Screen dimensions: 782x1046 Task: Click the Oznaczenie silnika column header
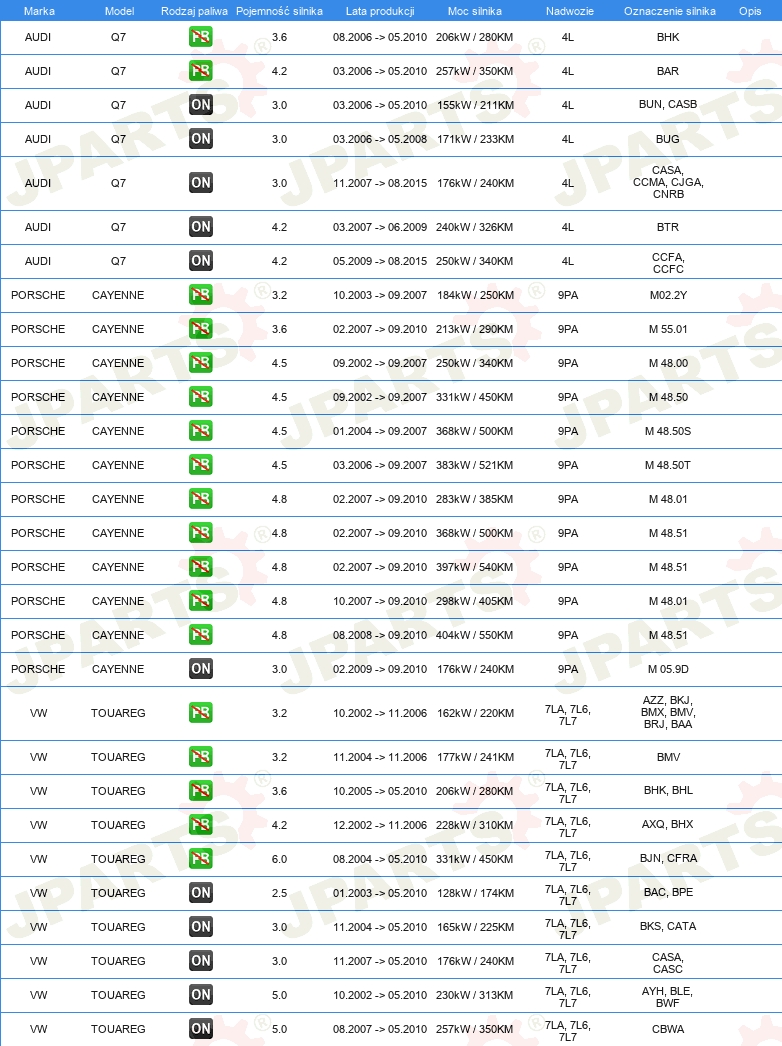tap(669, 11)
